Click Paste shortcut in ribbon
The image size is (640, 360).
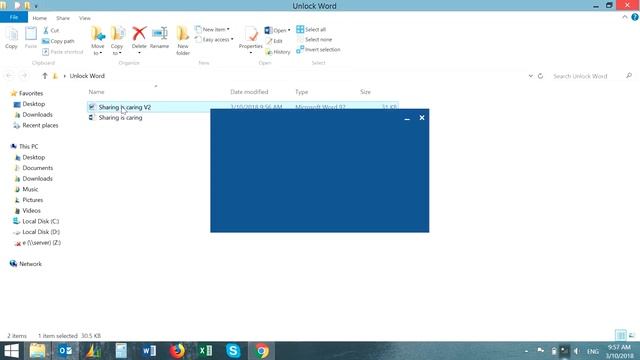coord(62,52)
